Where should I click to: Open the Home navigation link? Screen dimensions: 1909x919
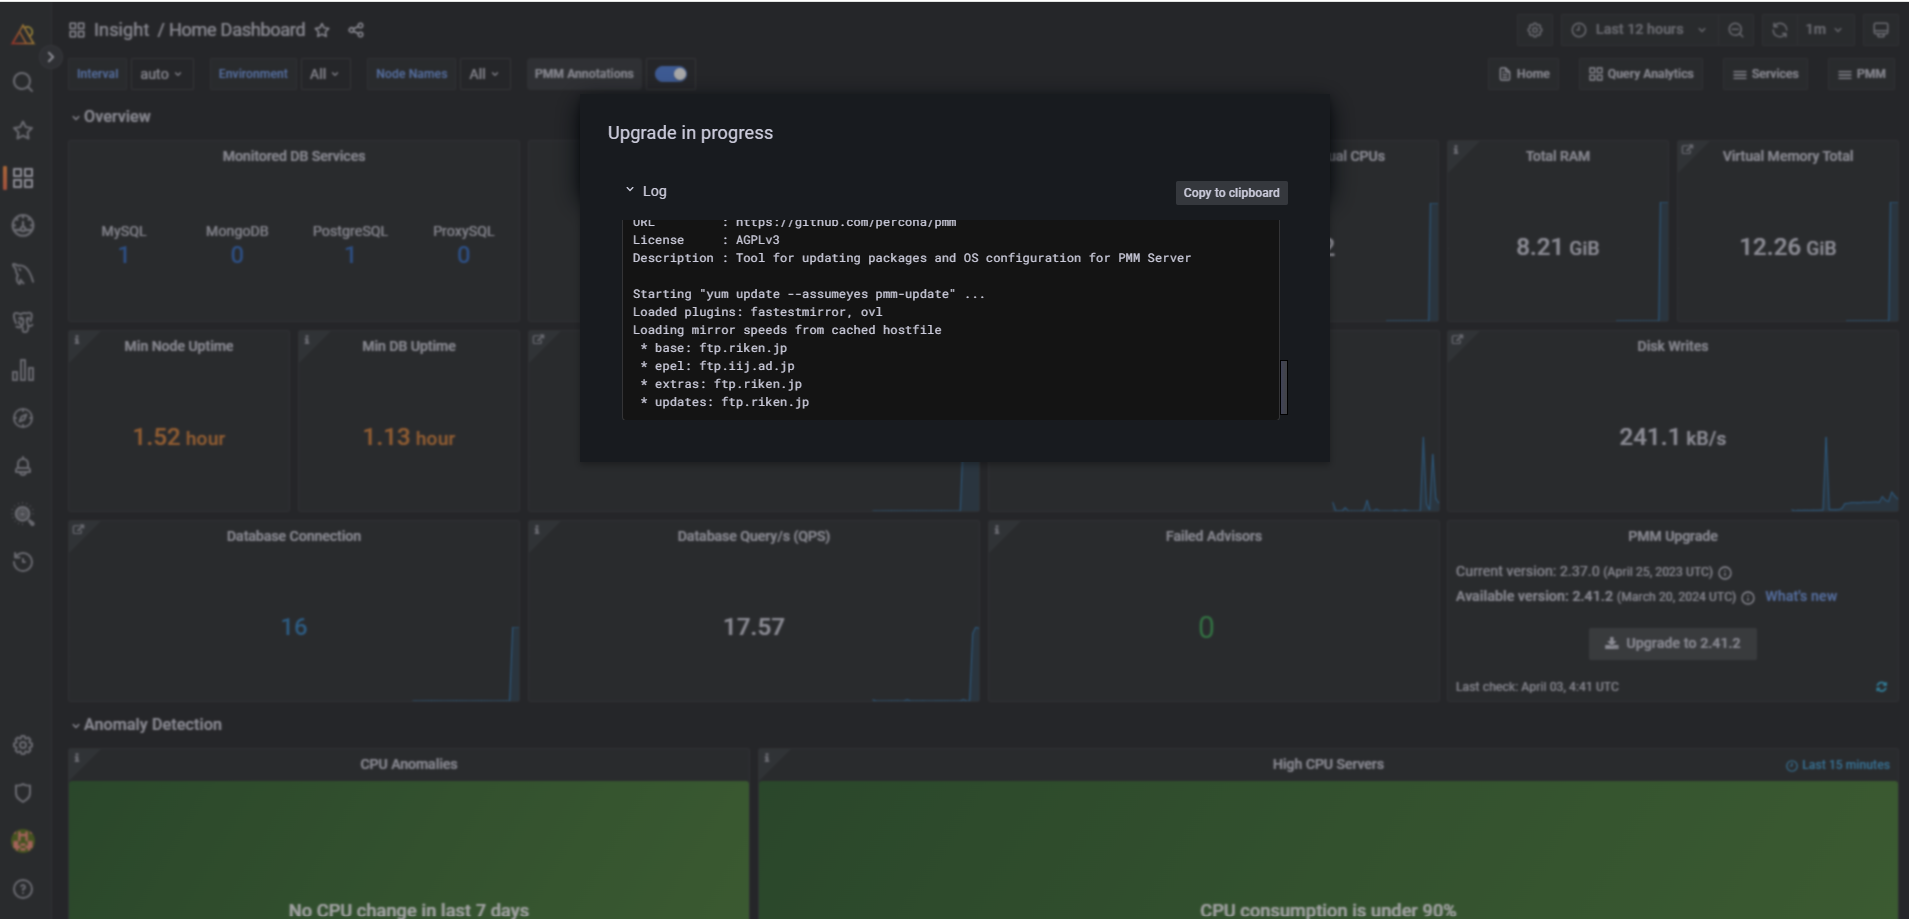[x=1524, y=74]
